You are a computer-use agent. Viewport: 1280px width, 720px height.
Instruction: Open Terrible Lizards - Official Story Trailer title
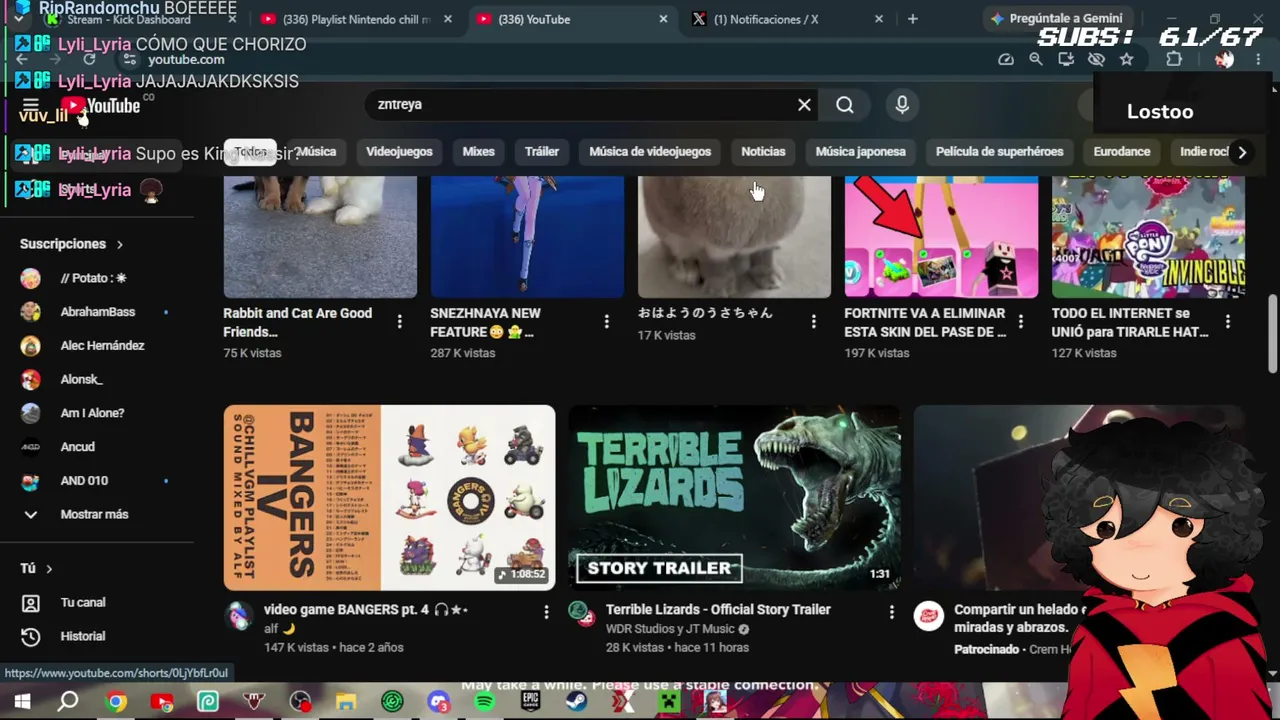[718, 609]
